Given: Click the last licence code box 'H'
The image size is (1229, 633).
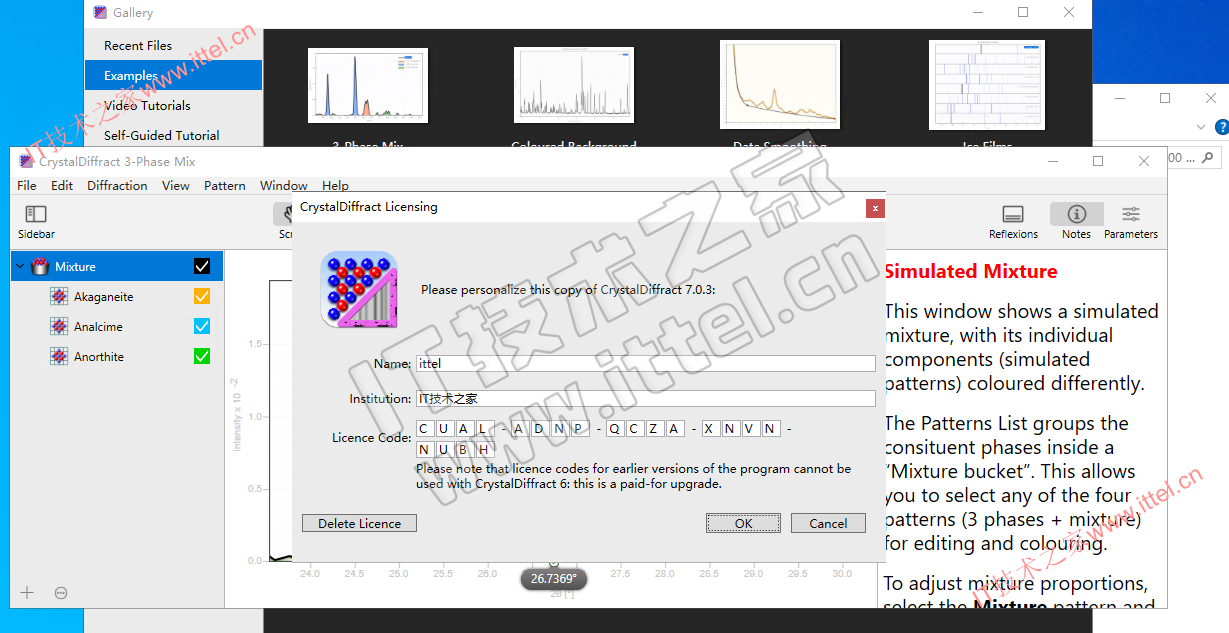Looking at the screenshot, I should tap(484, 449).
